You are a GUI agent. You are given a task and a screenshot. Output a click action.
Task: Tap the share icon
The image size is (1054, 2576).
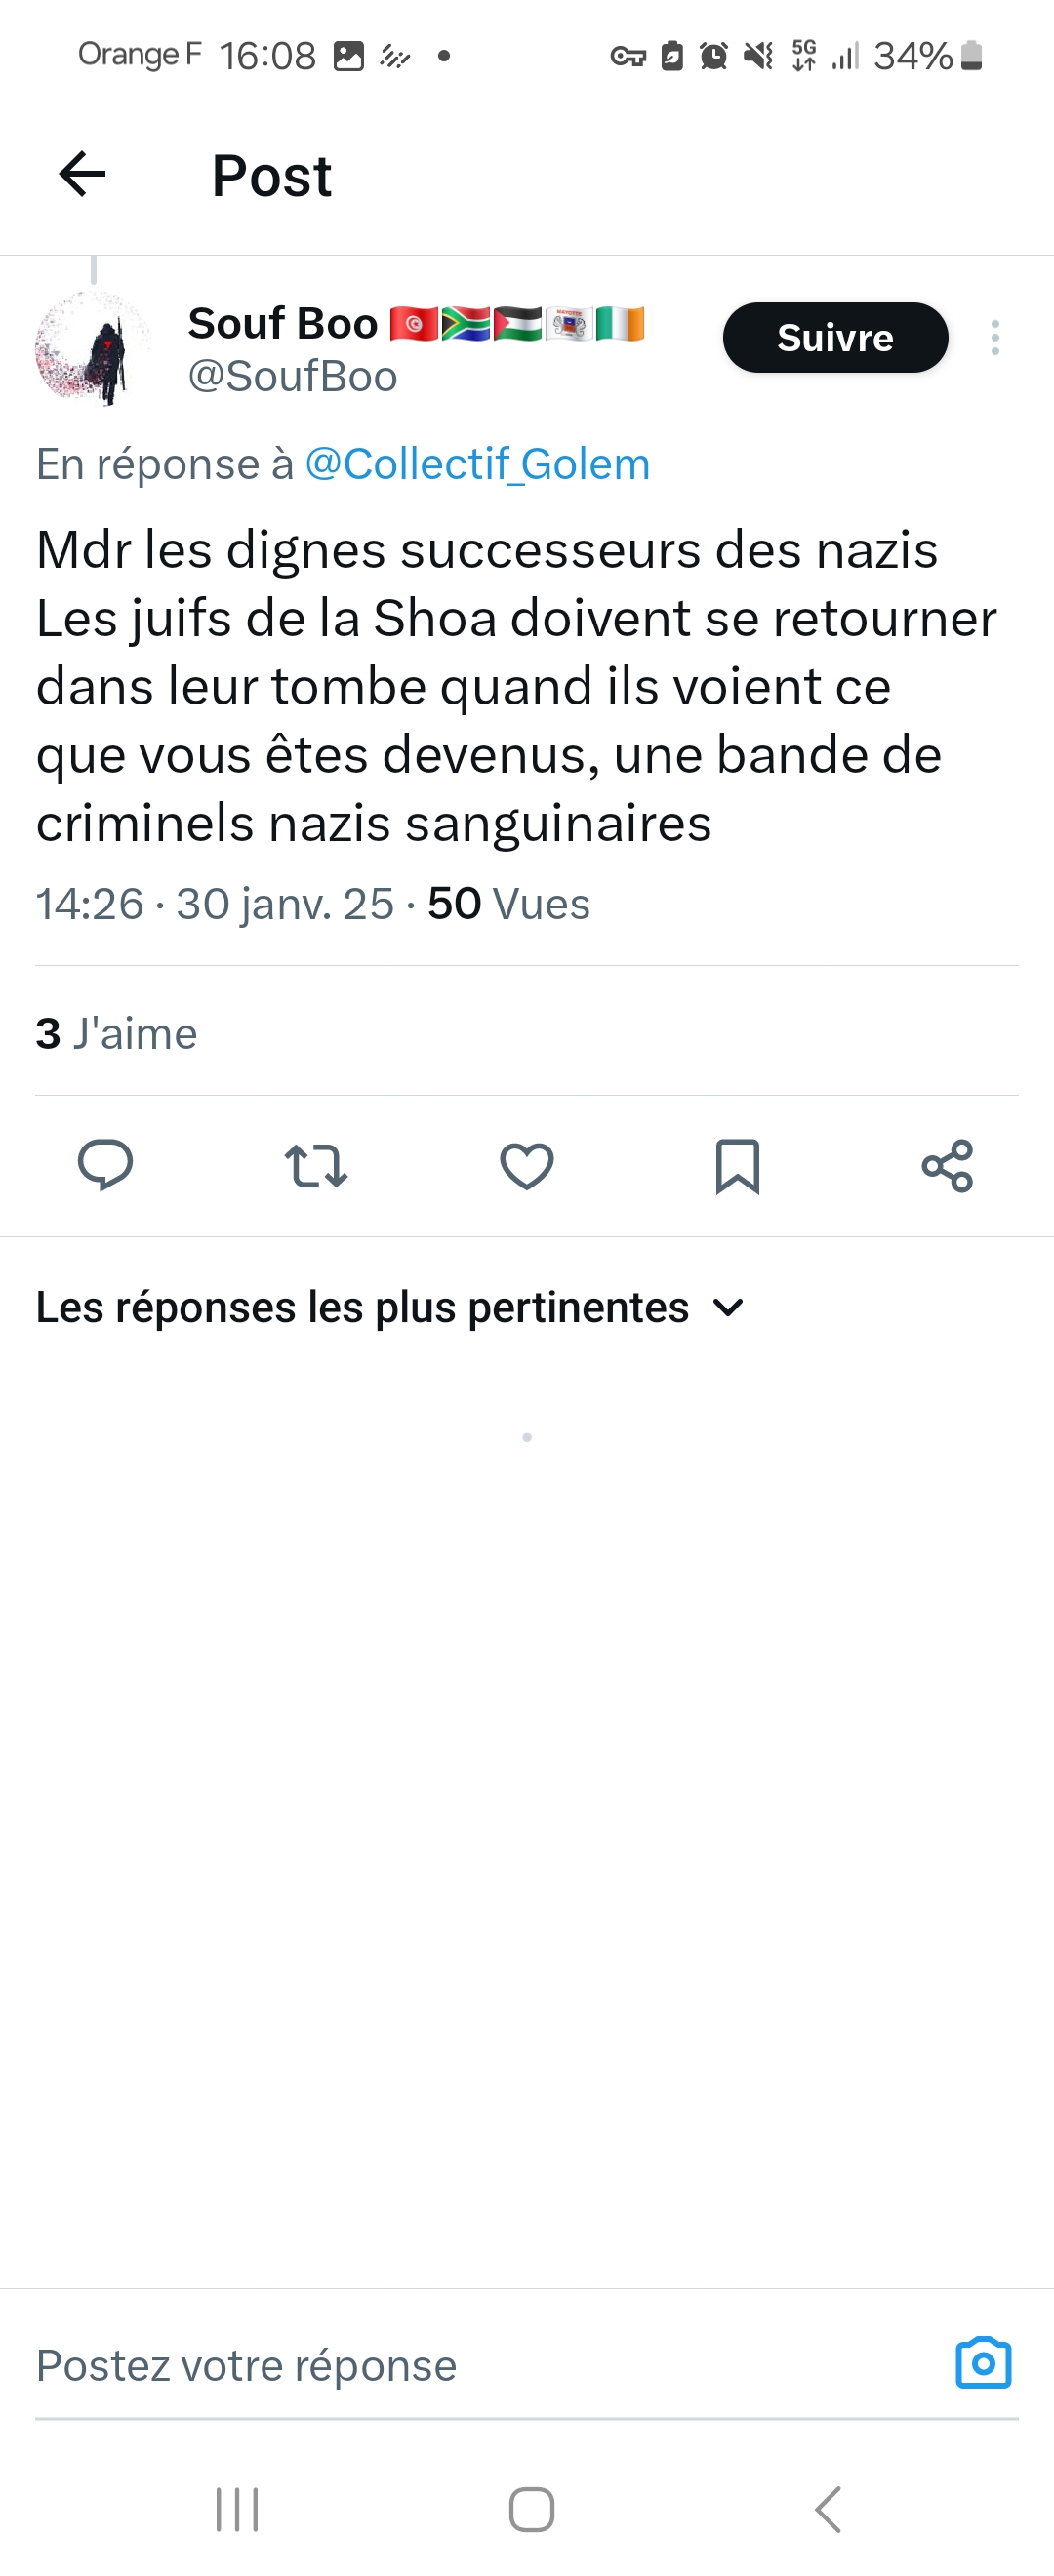(x=947, y=1165)
